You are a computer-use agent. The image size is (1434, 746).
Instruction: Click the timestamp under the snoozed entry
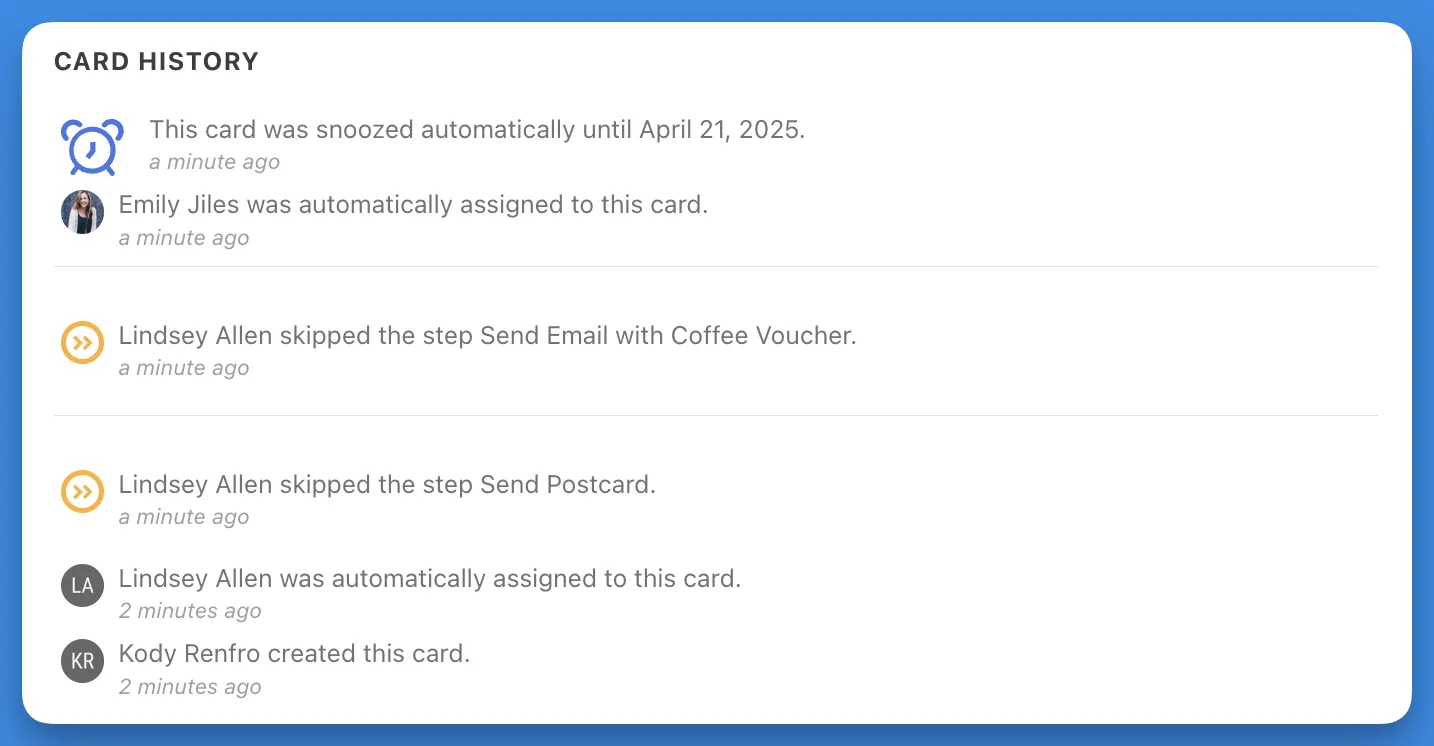214,162
